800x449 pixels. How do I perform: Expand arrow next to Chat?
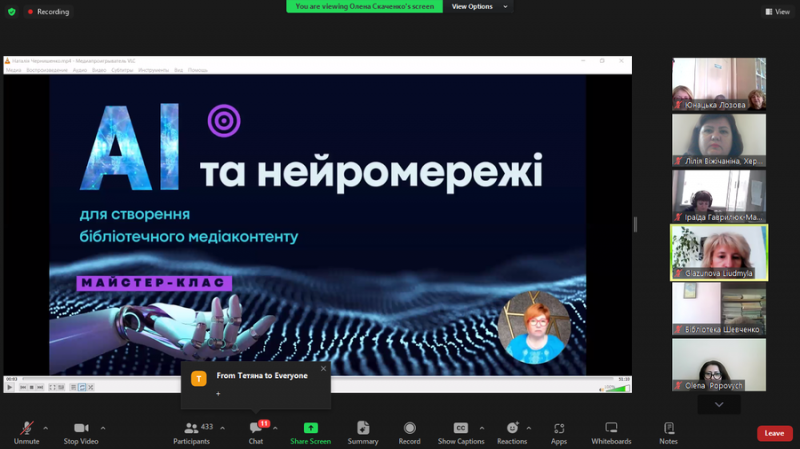(x=275, y=428)
